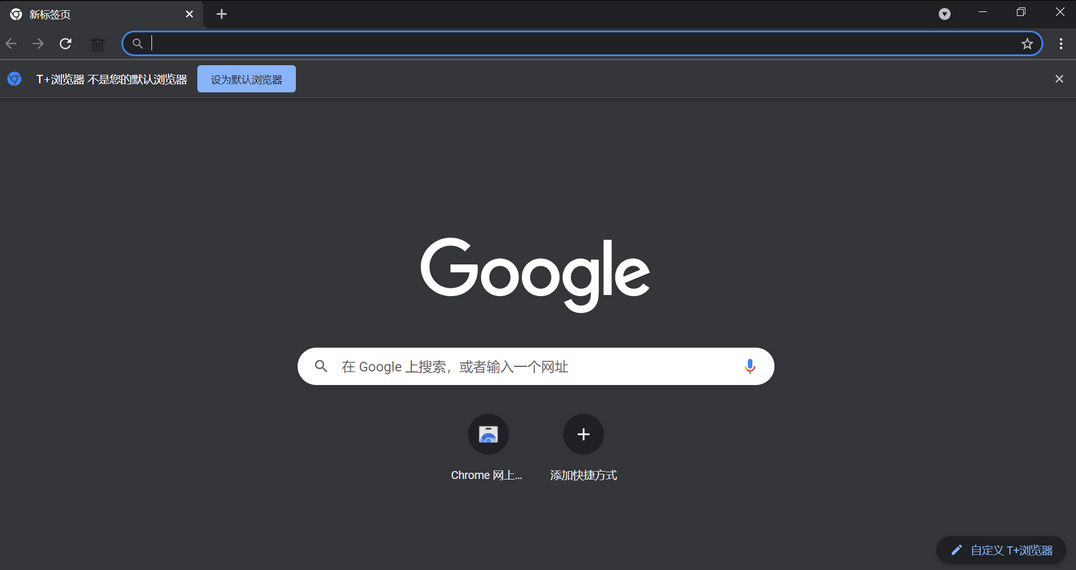This screenshot has width=1076, height=570.
Task: Open the Chrome 网上... shortcut
Action: tap(488, 447)
